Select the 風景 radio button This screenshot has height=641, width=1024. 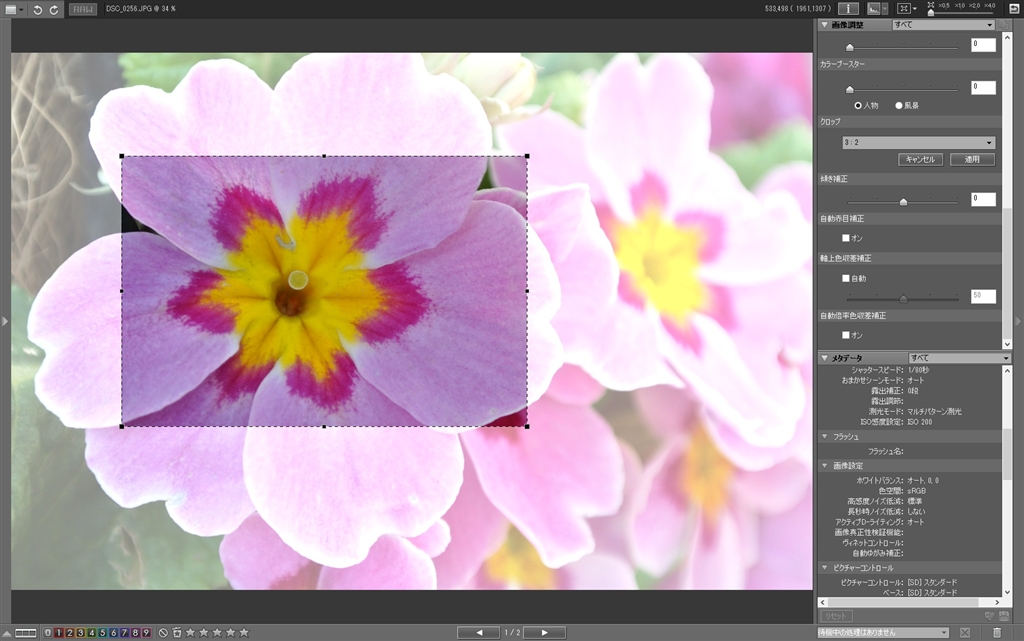click(x=899, y=105)
